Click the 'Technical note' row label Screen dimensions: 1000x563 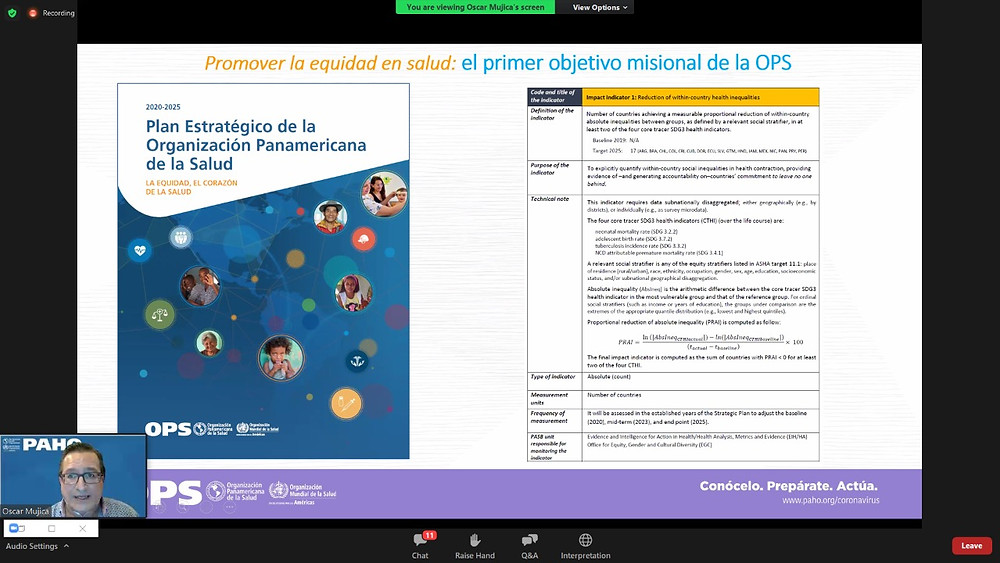pyautogui.click(x=549, y=199)
